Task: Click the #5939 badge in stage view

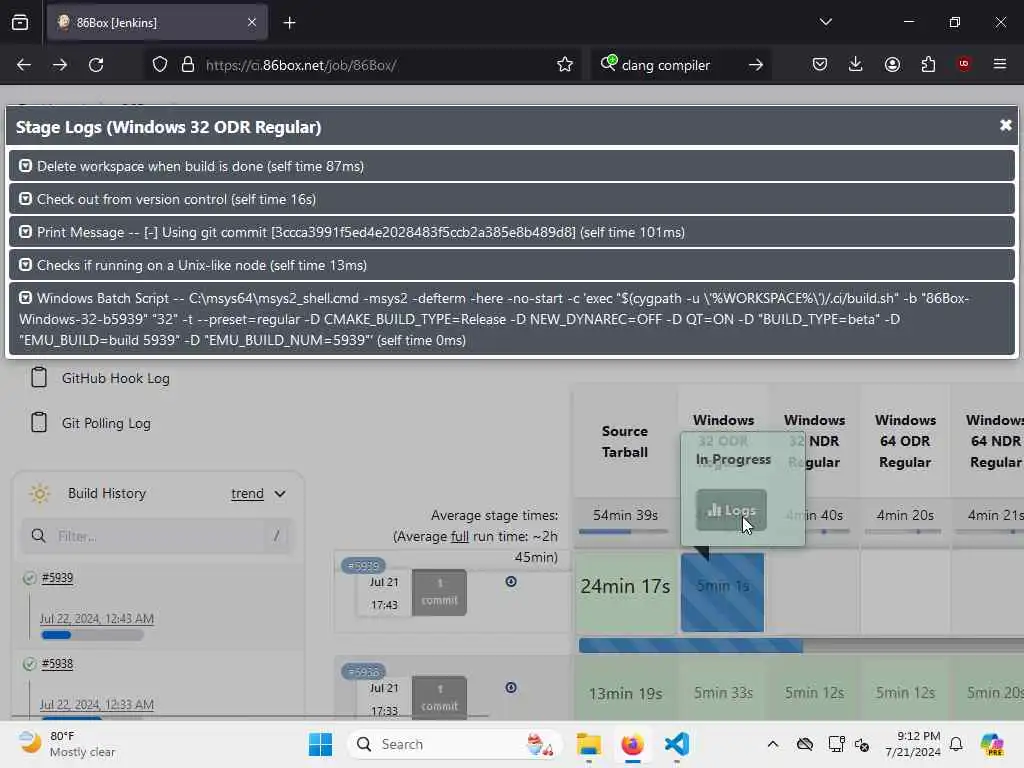Action: (363, 566)
